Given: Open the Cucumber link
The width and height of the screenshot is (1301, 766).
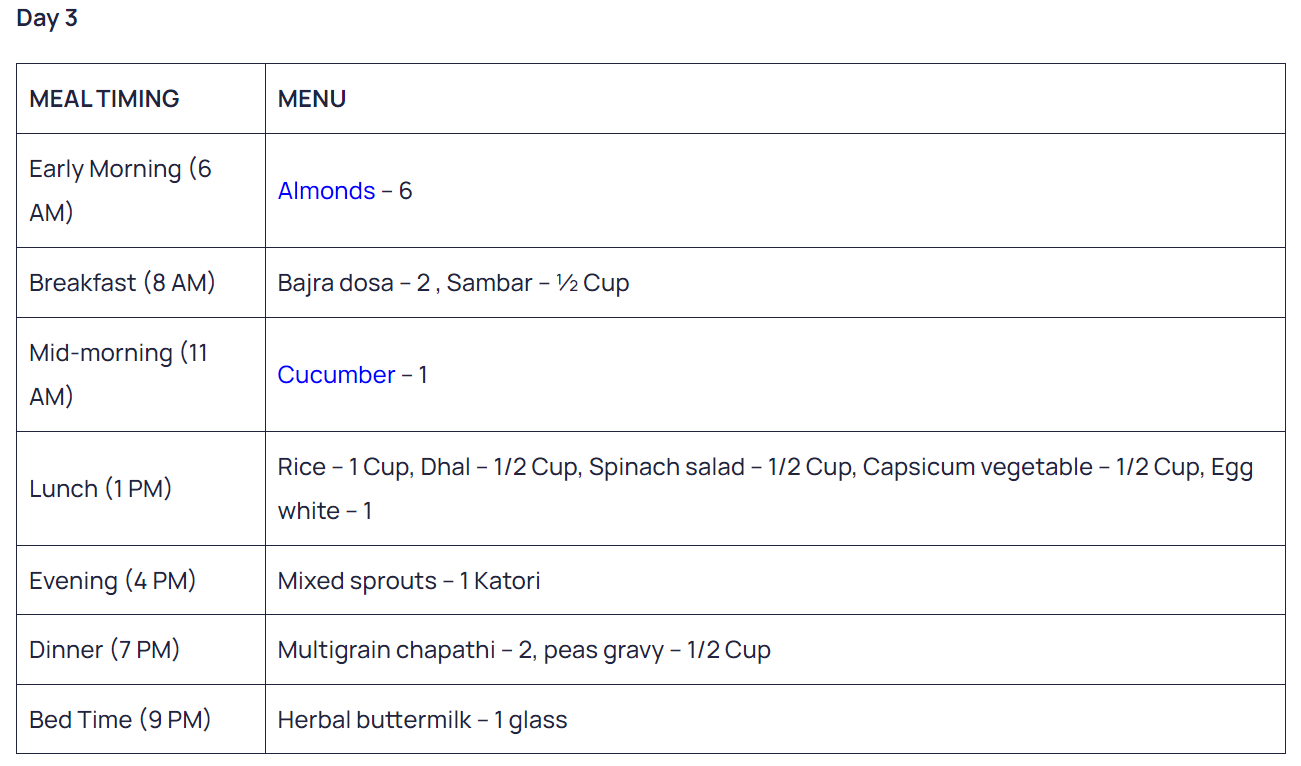Looking at the screenshot, I should pyautogui.click(x=337, y=375).
